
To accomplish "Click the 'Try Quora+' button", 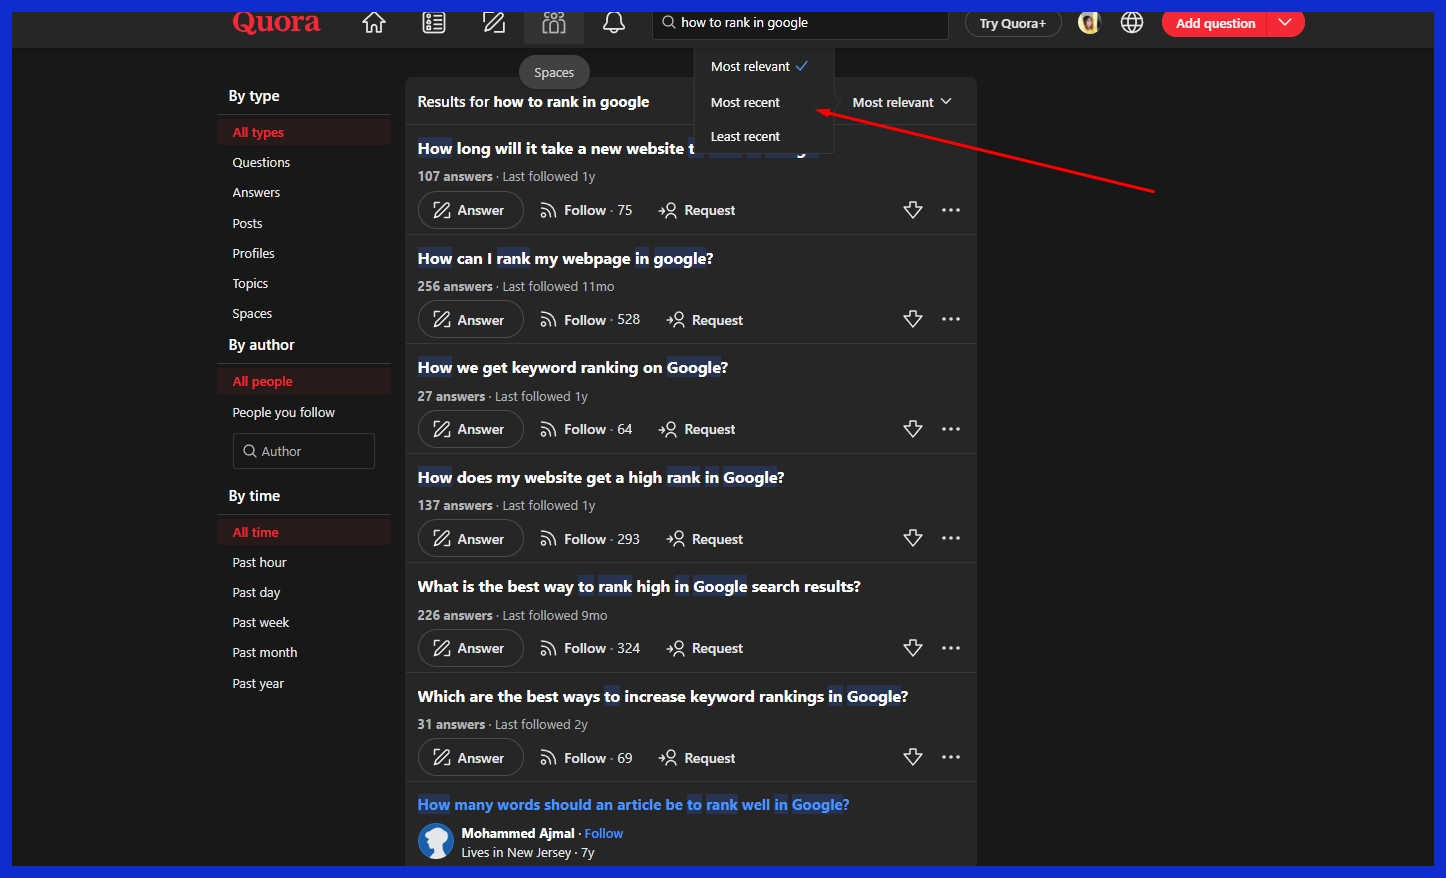I will click(1012, 23).
